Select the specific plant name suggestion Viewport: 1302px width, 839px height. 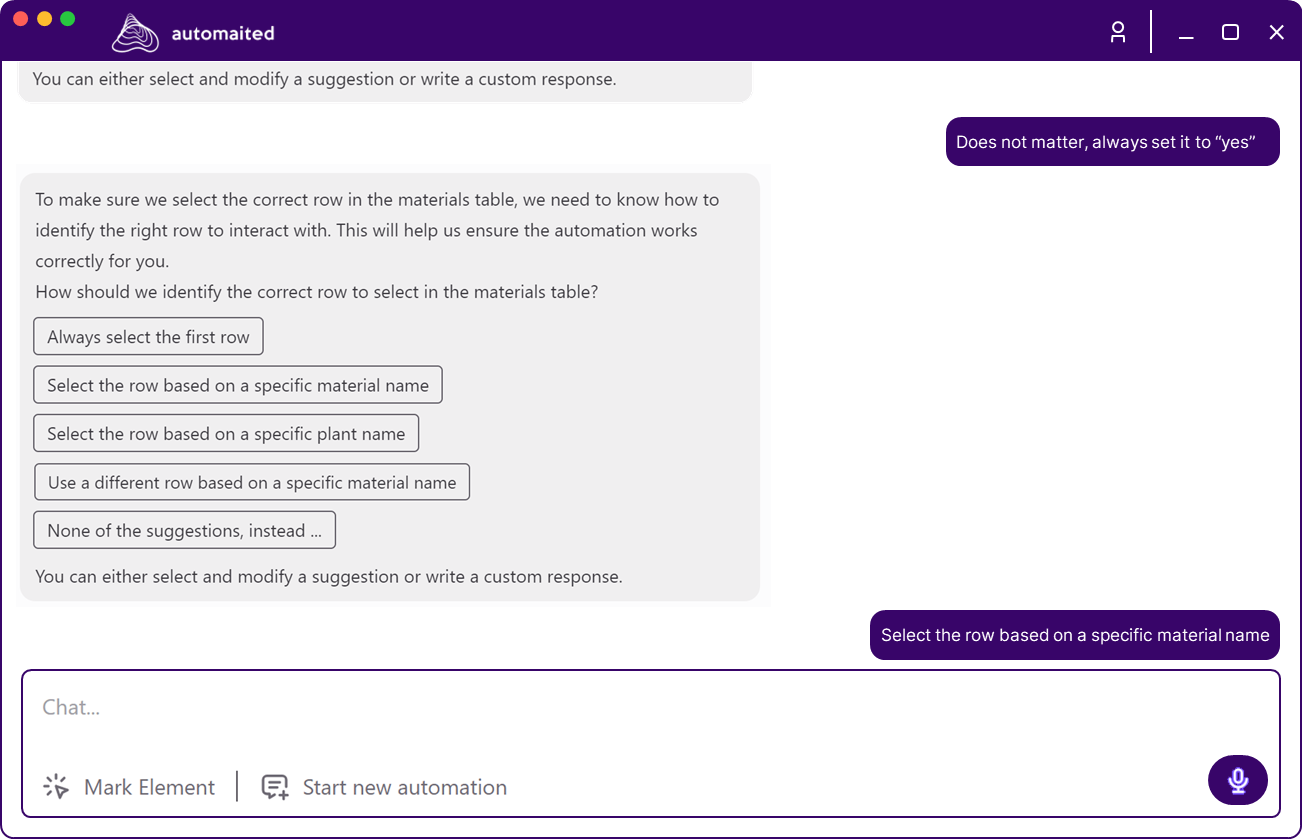click(226, 434)
